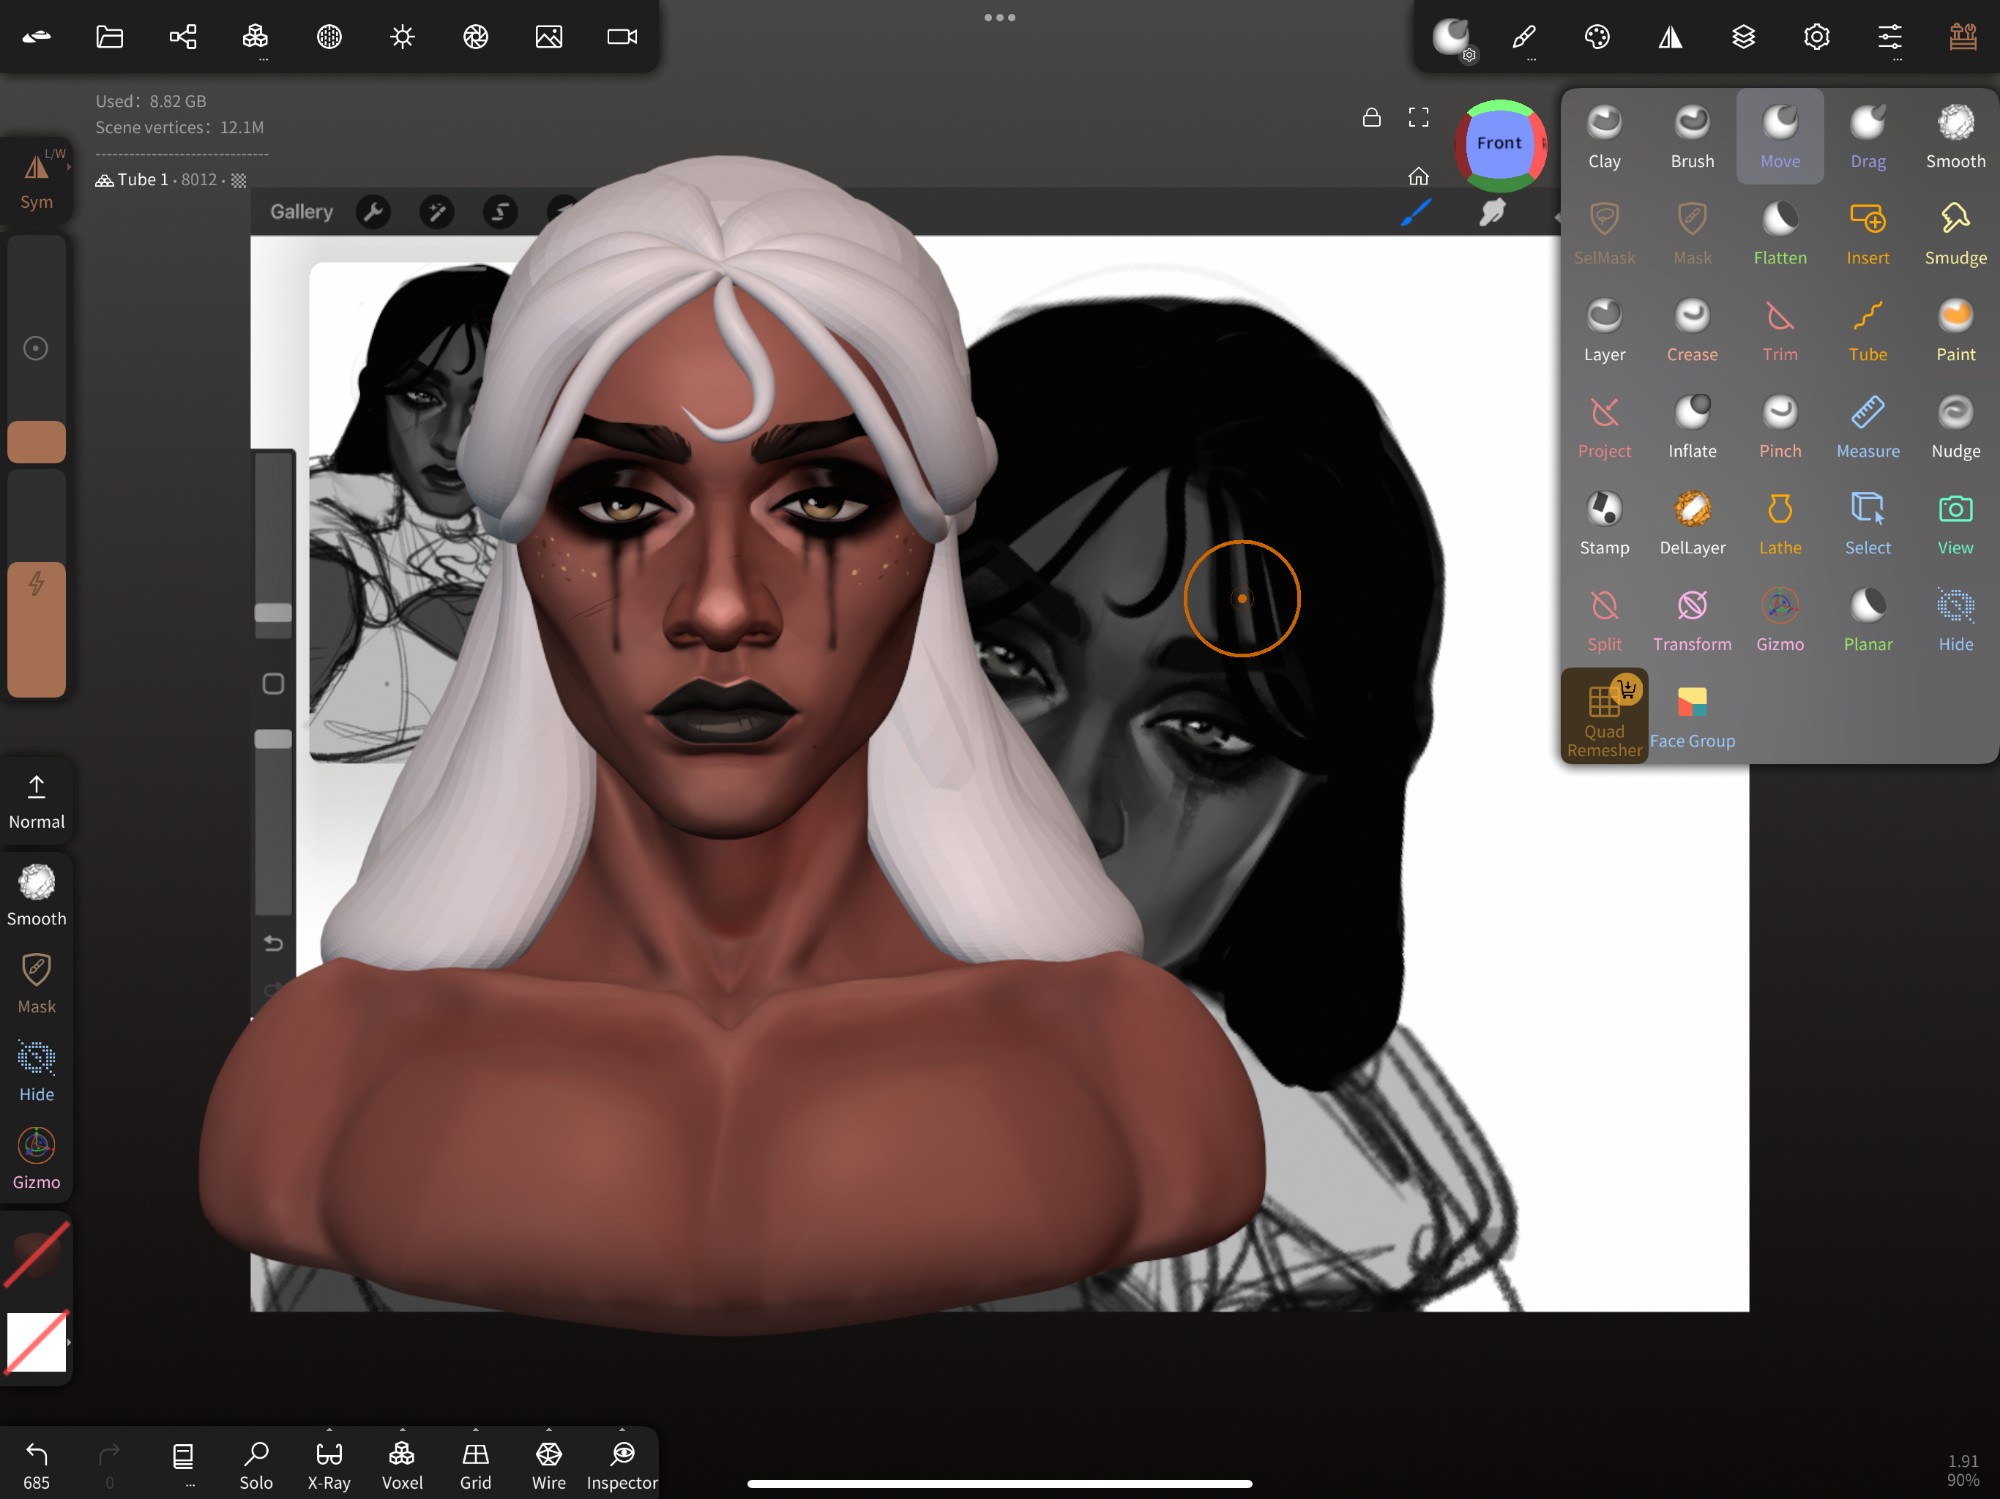Click the Gallery button in reference image

pos(301,212)
